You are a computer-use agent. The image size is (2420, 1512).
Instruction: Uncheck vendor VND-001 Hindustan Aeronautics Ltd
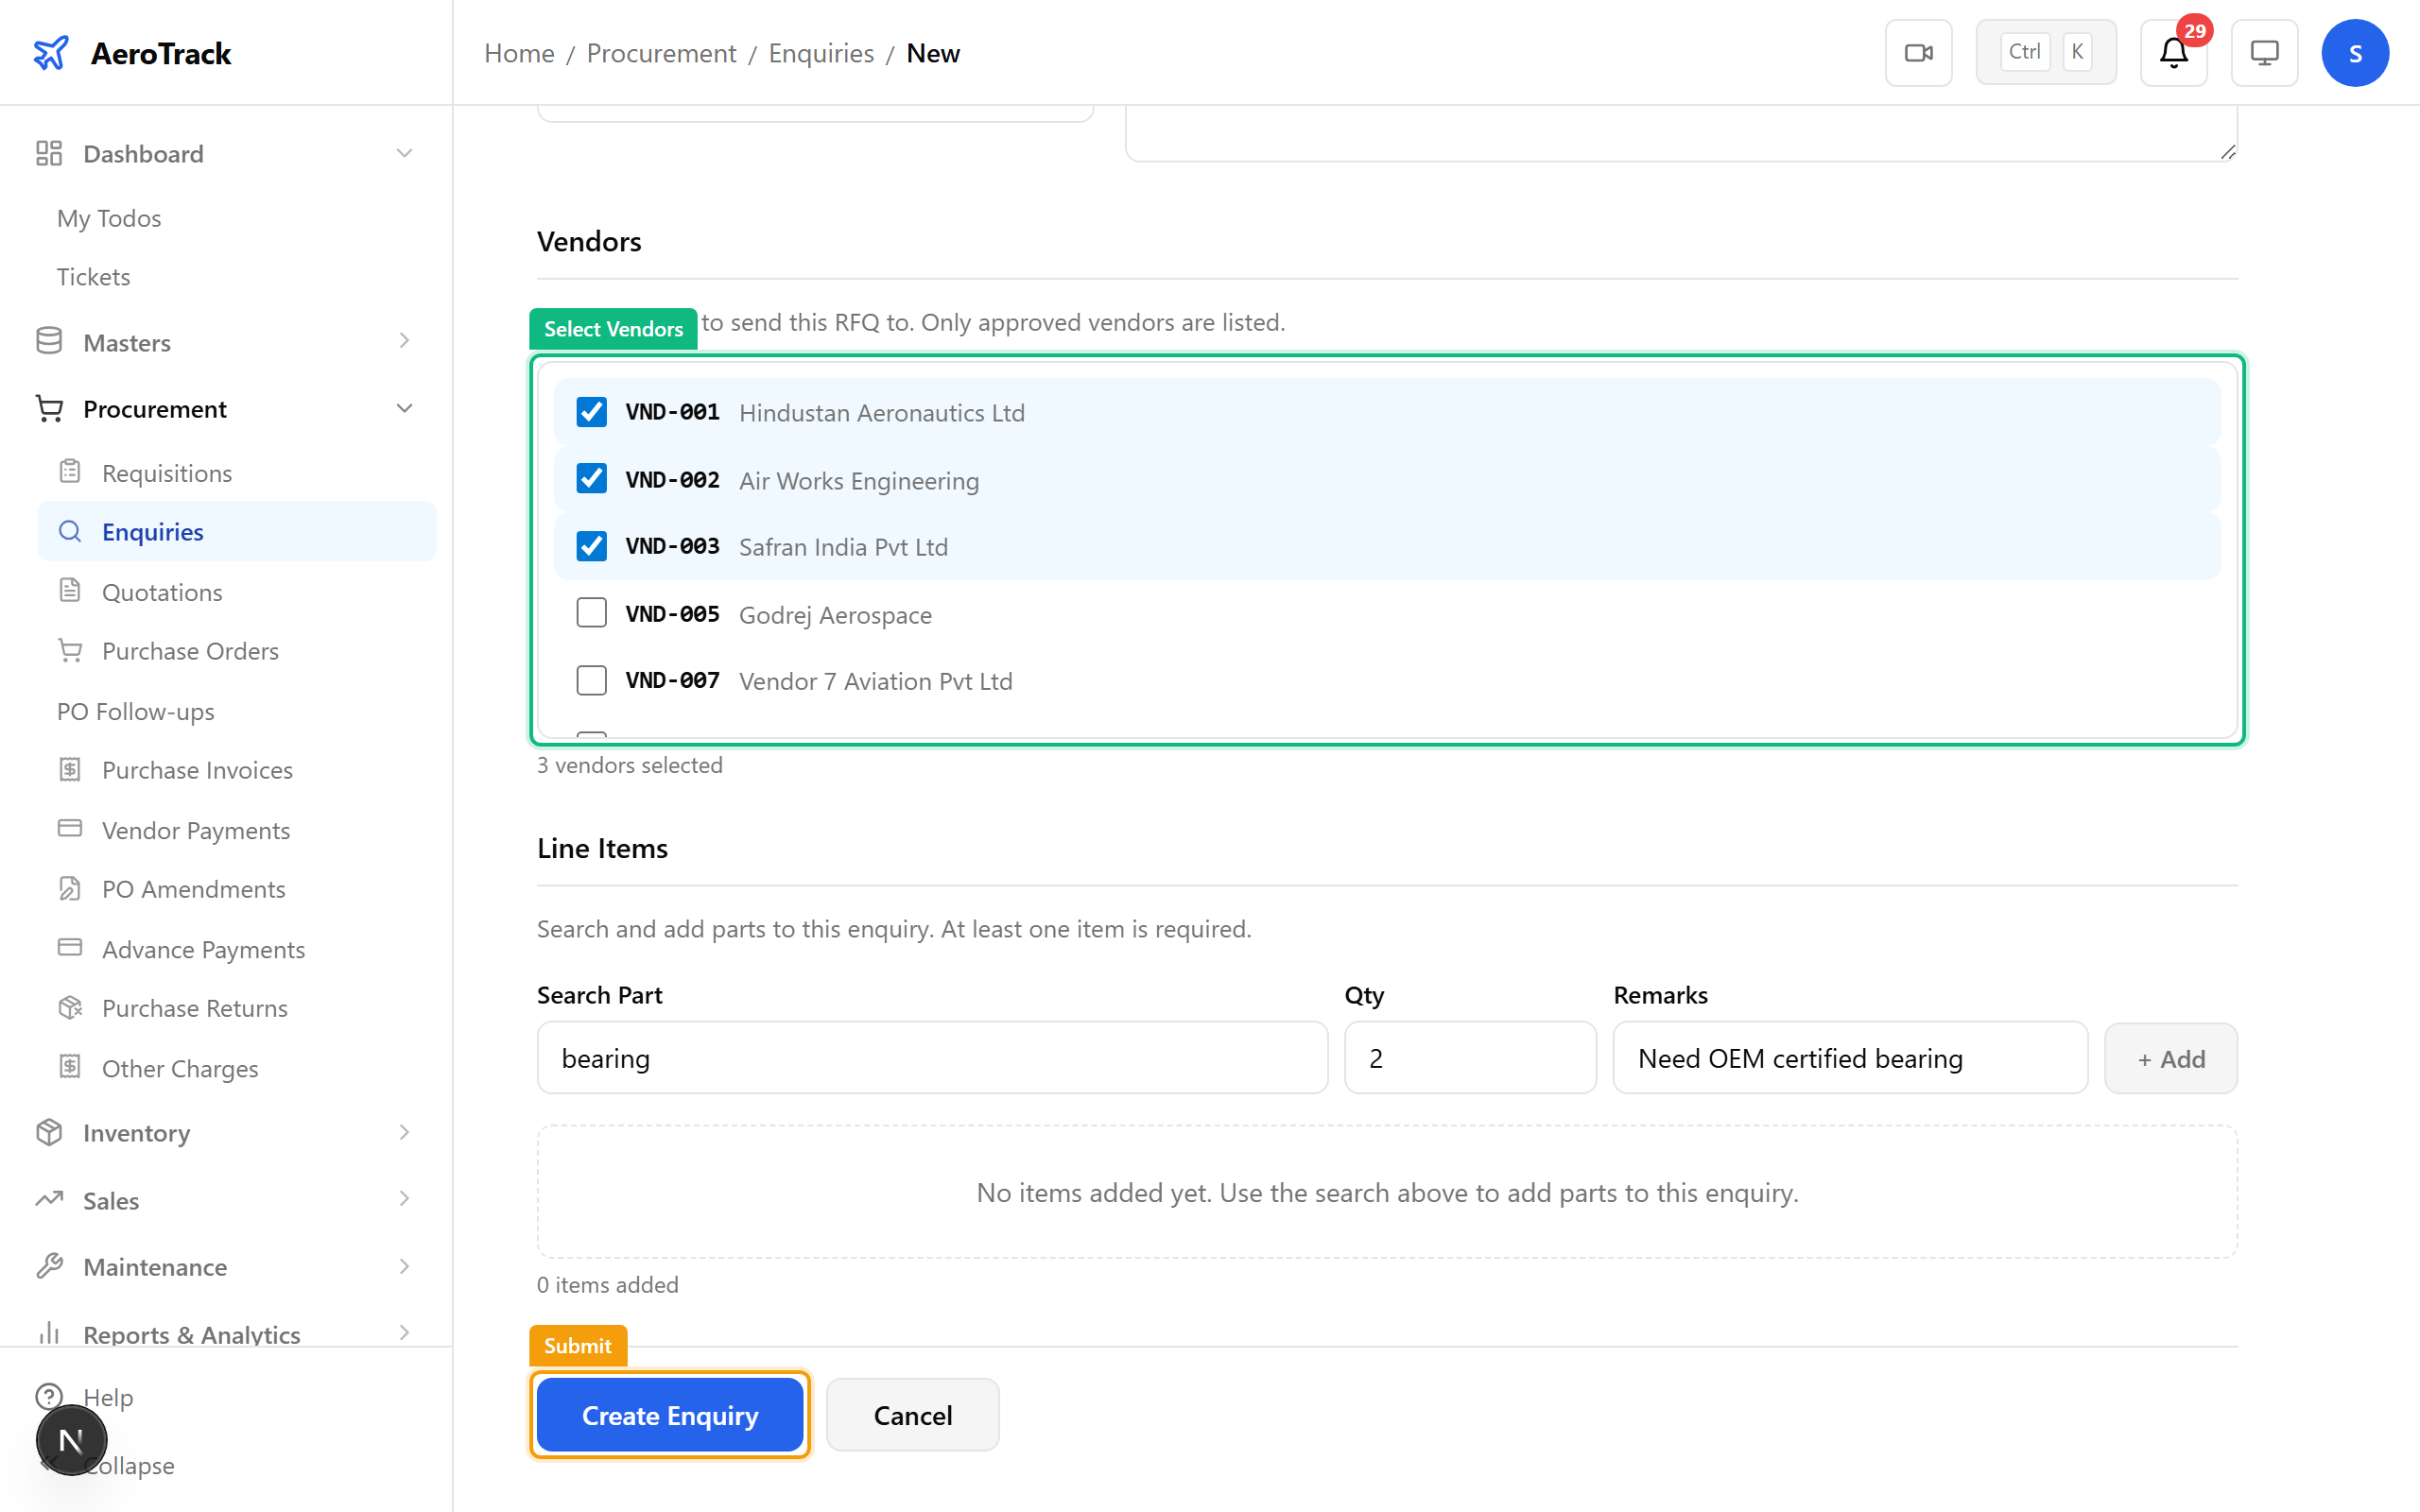[x=591, y=411]
